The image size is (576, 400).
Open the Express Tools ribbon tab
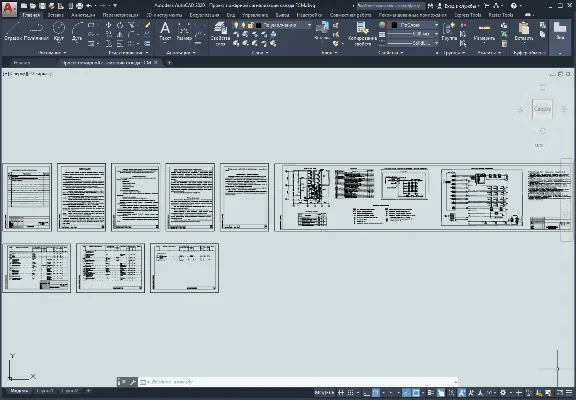tap(468, 15)
